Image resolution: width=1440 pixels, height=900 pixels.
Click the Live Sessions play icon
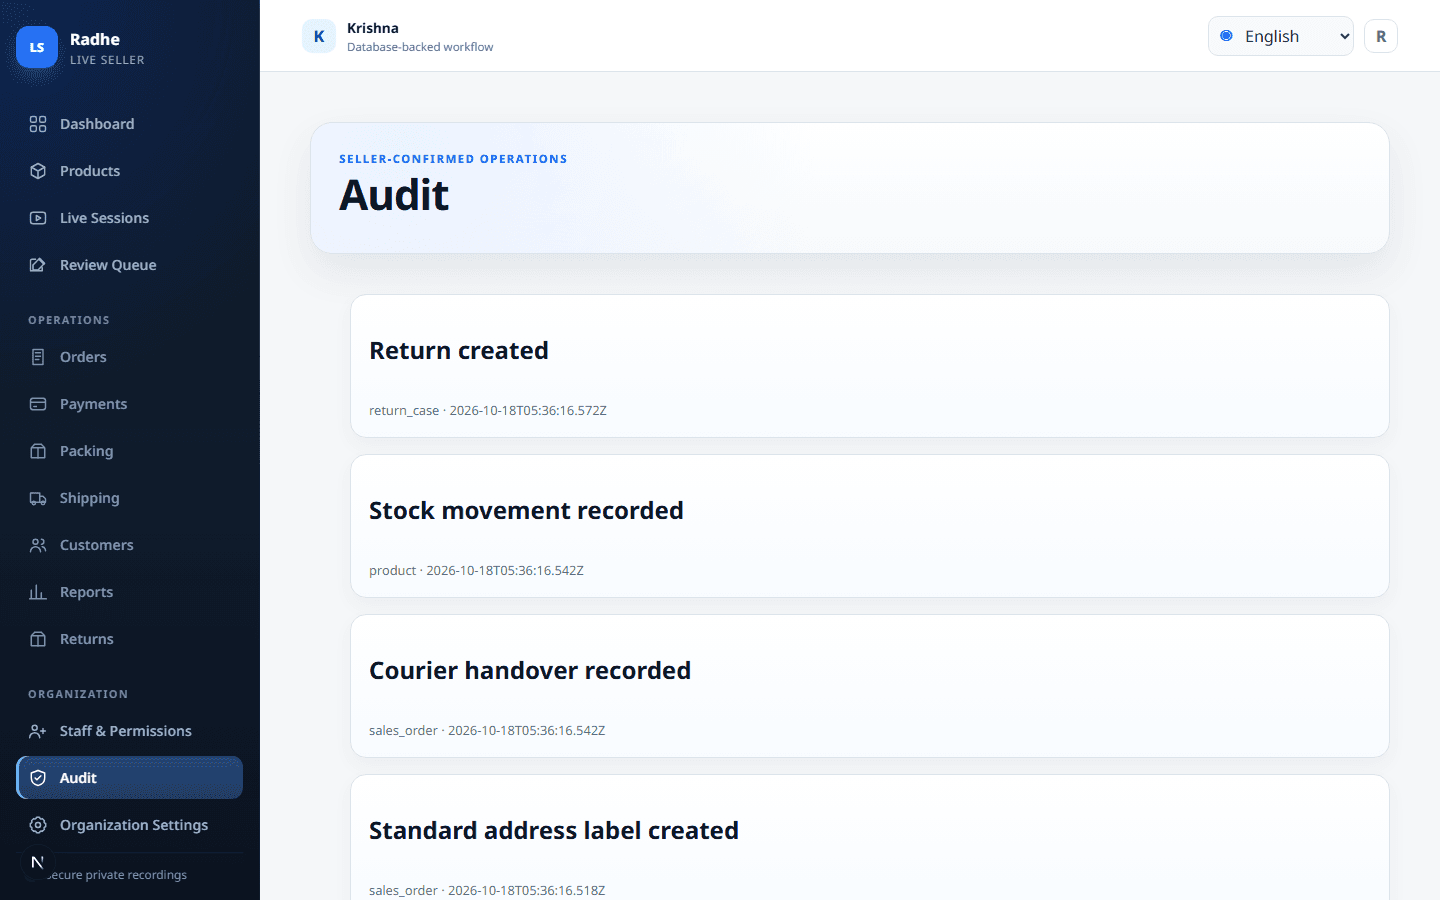38,218
